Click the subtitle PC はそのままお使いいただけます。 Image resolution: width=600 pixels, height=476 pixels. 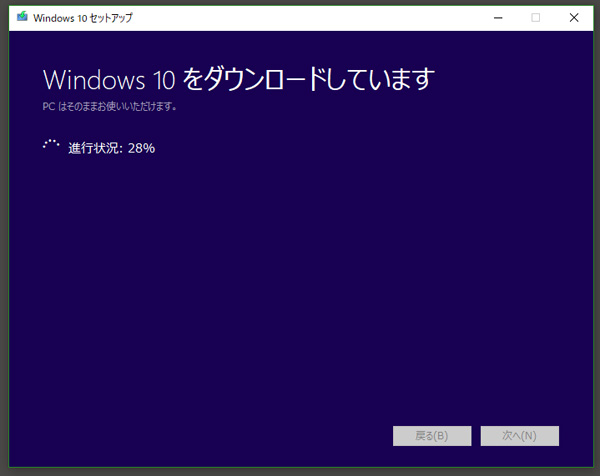109,106
